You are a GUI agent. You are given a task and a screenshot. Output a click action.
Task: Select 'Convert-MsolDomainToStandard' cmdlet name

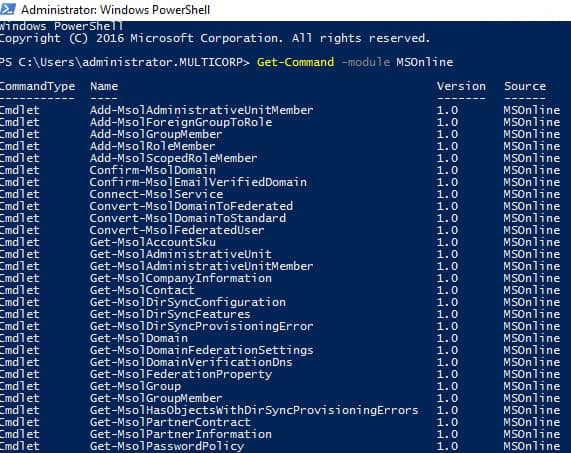point(188,218)
